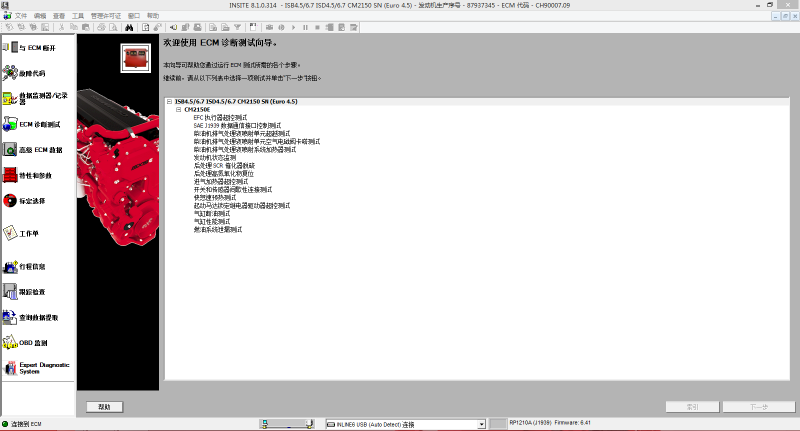Click the RP1210A (J1939) Firmware status text
Image resolution: width=800 pixels, height=431 pixels.
coord(550,423)
